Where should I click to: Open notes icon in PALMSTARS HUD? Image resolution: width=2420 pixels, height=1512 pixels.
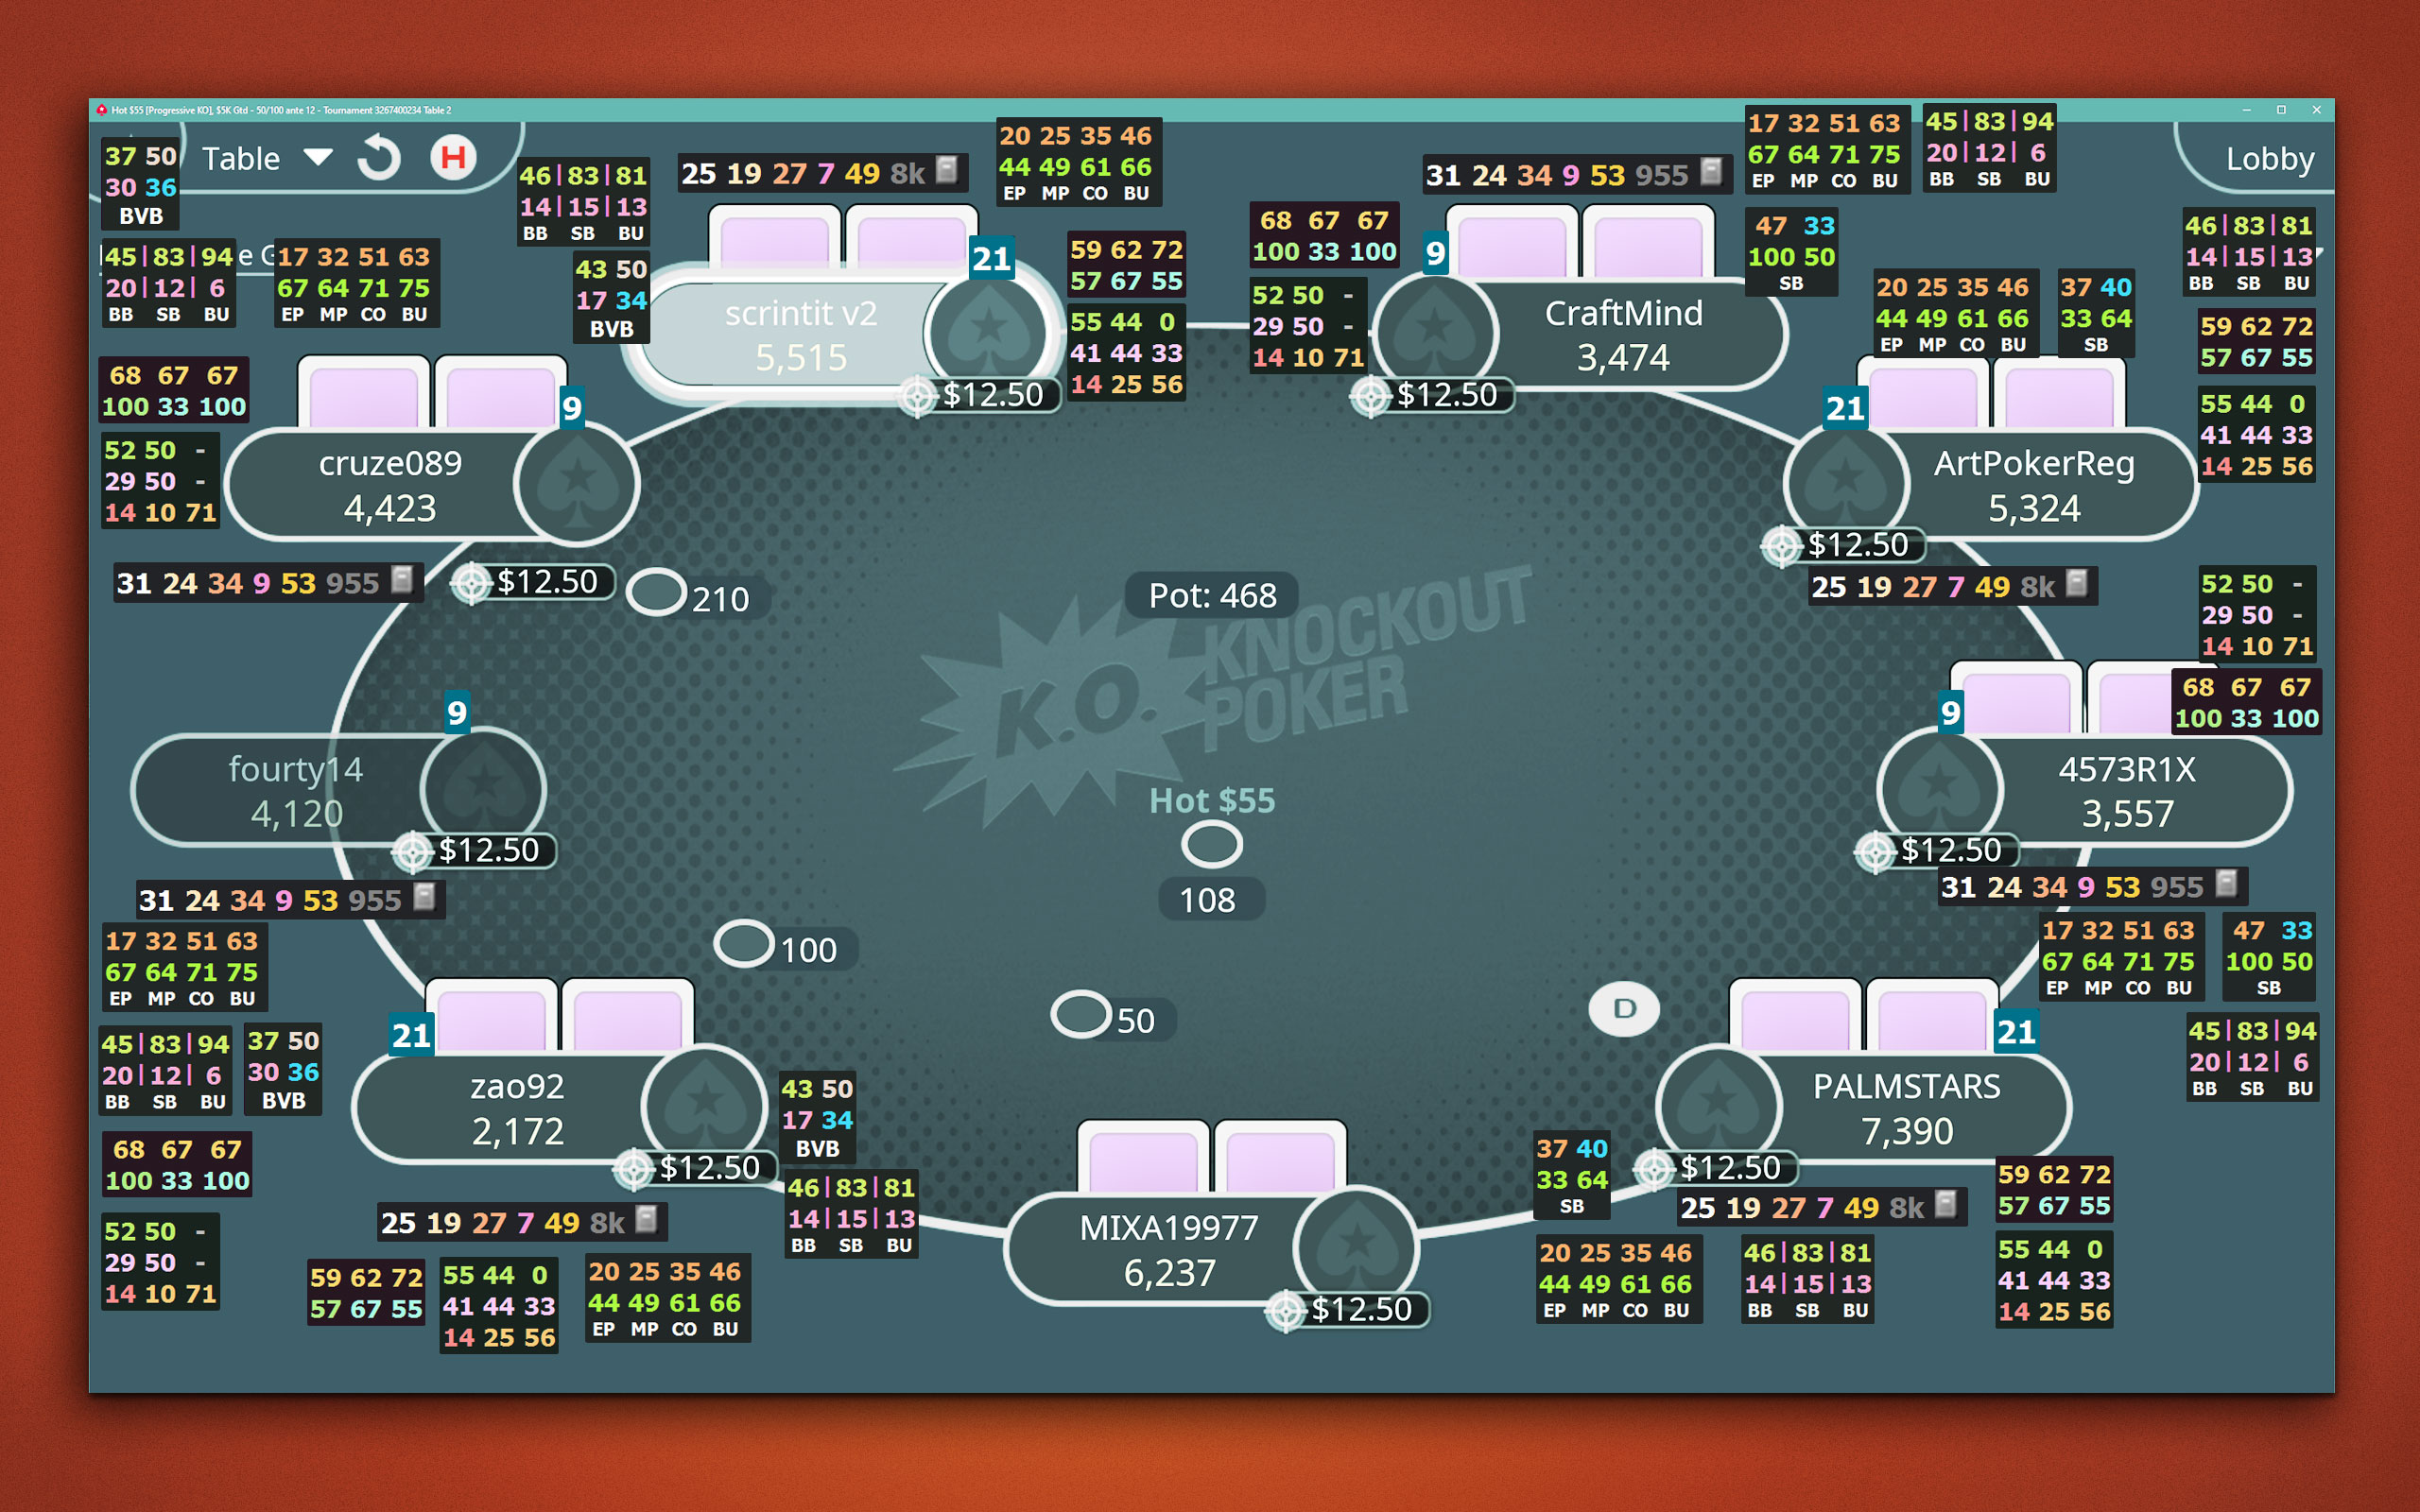click(1946, 1204)
